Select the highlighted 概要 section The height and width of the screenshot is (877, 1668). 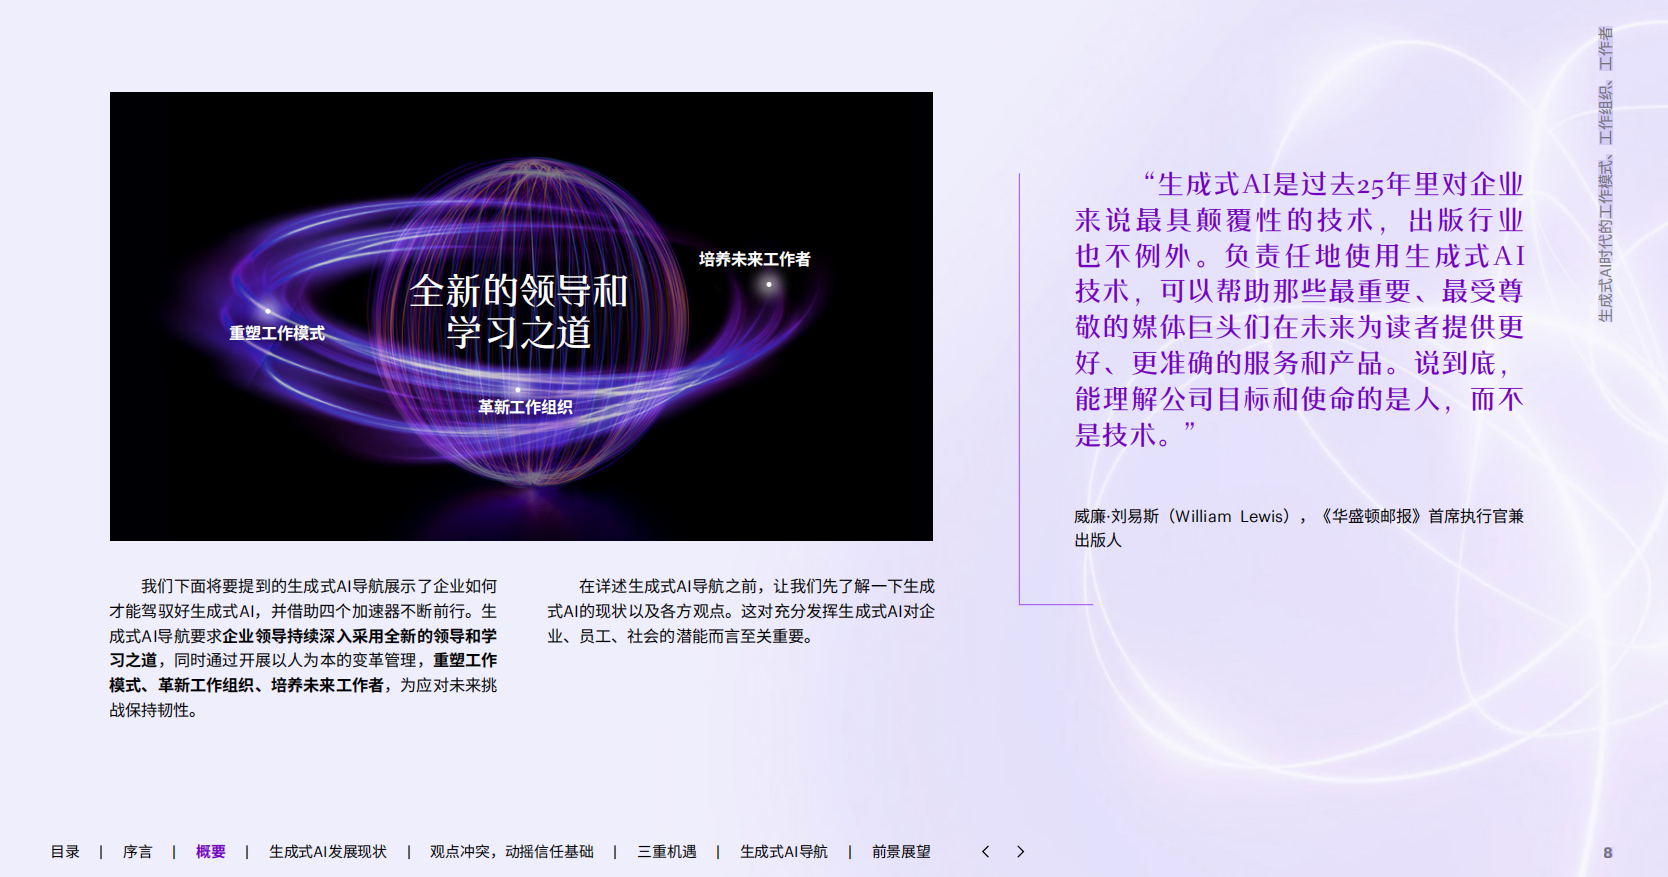(210, 852)
